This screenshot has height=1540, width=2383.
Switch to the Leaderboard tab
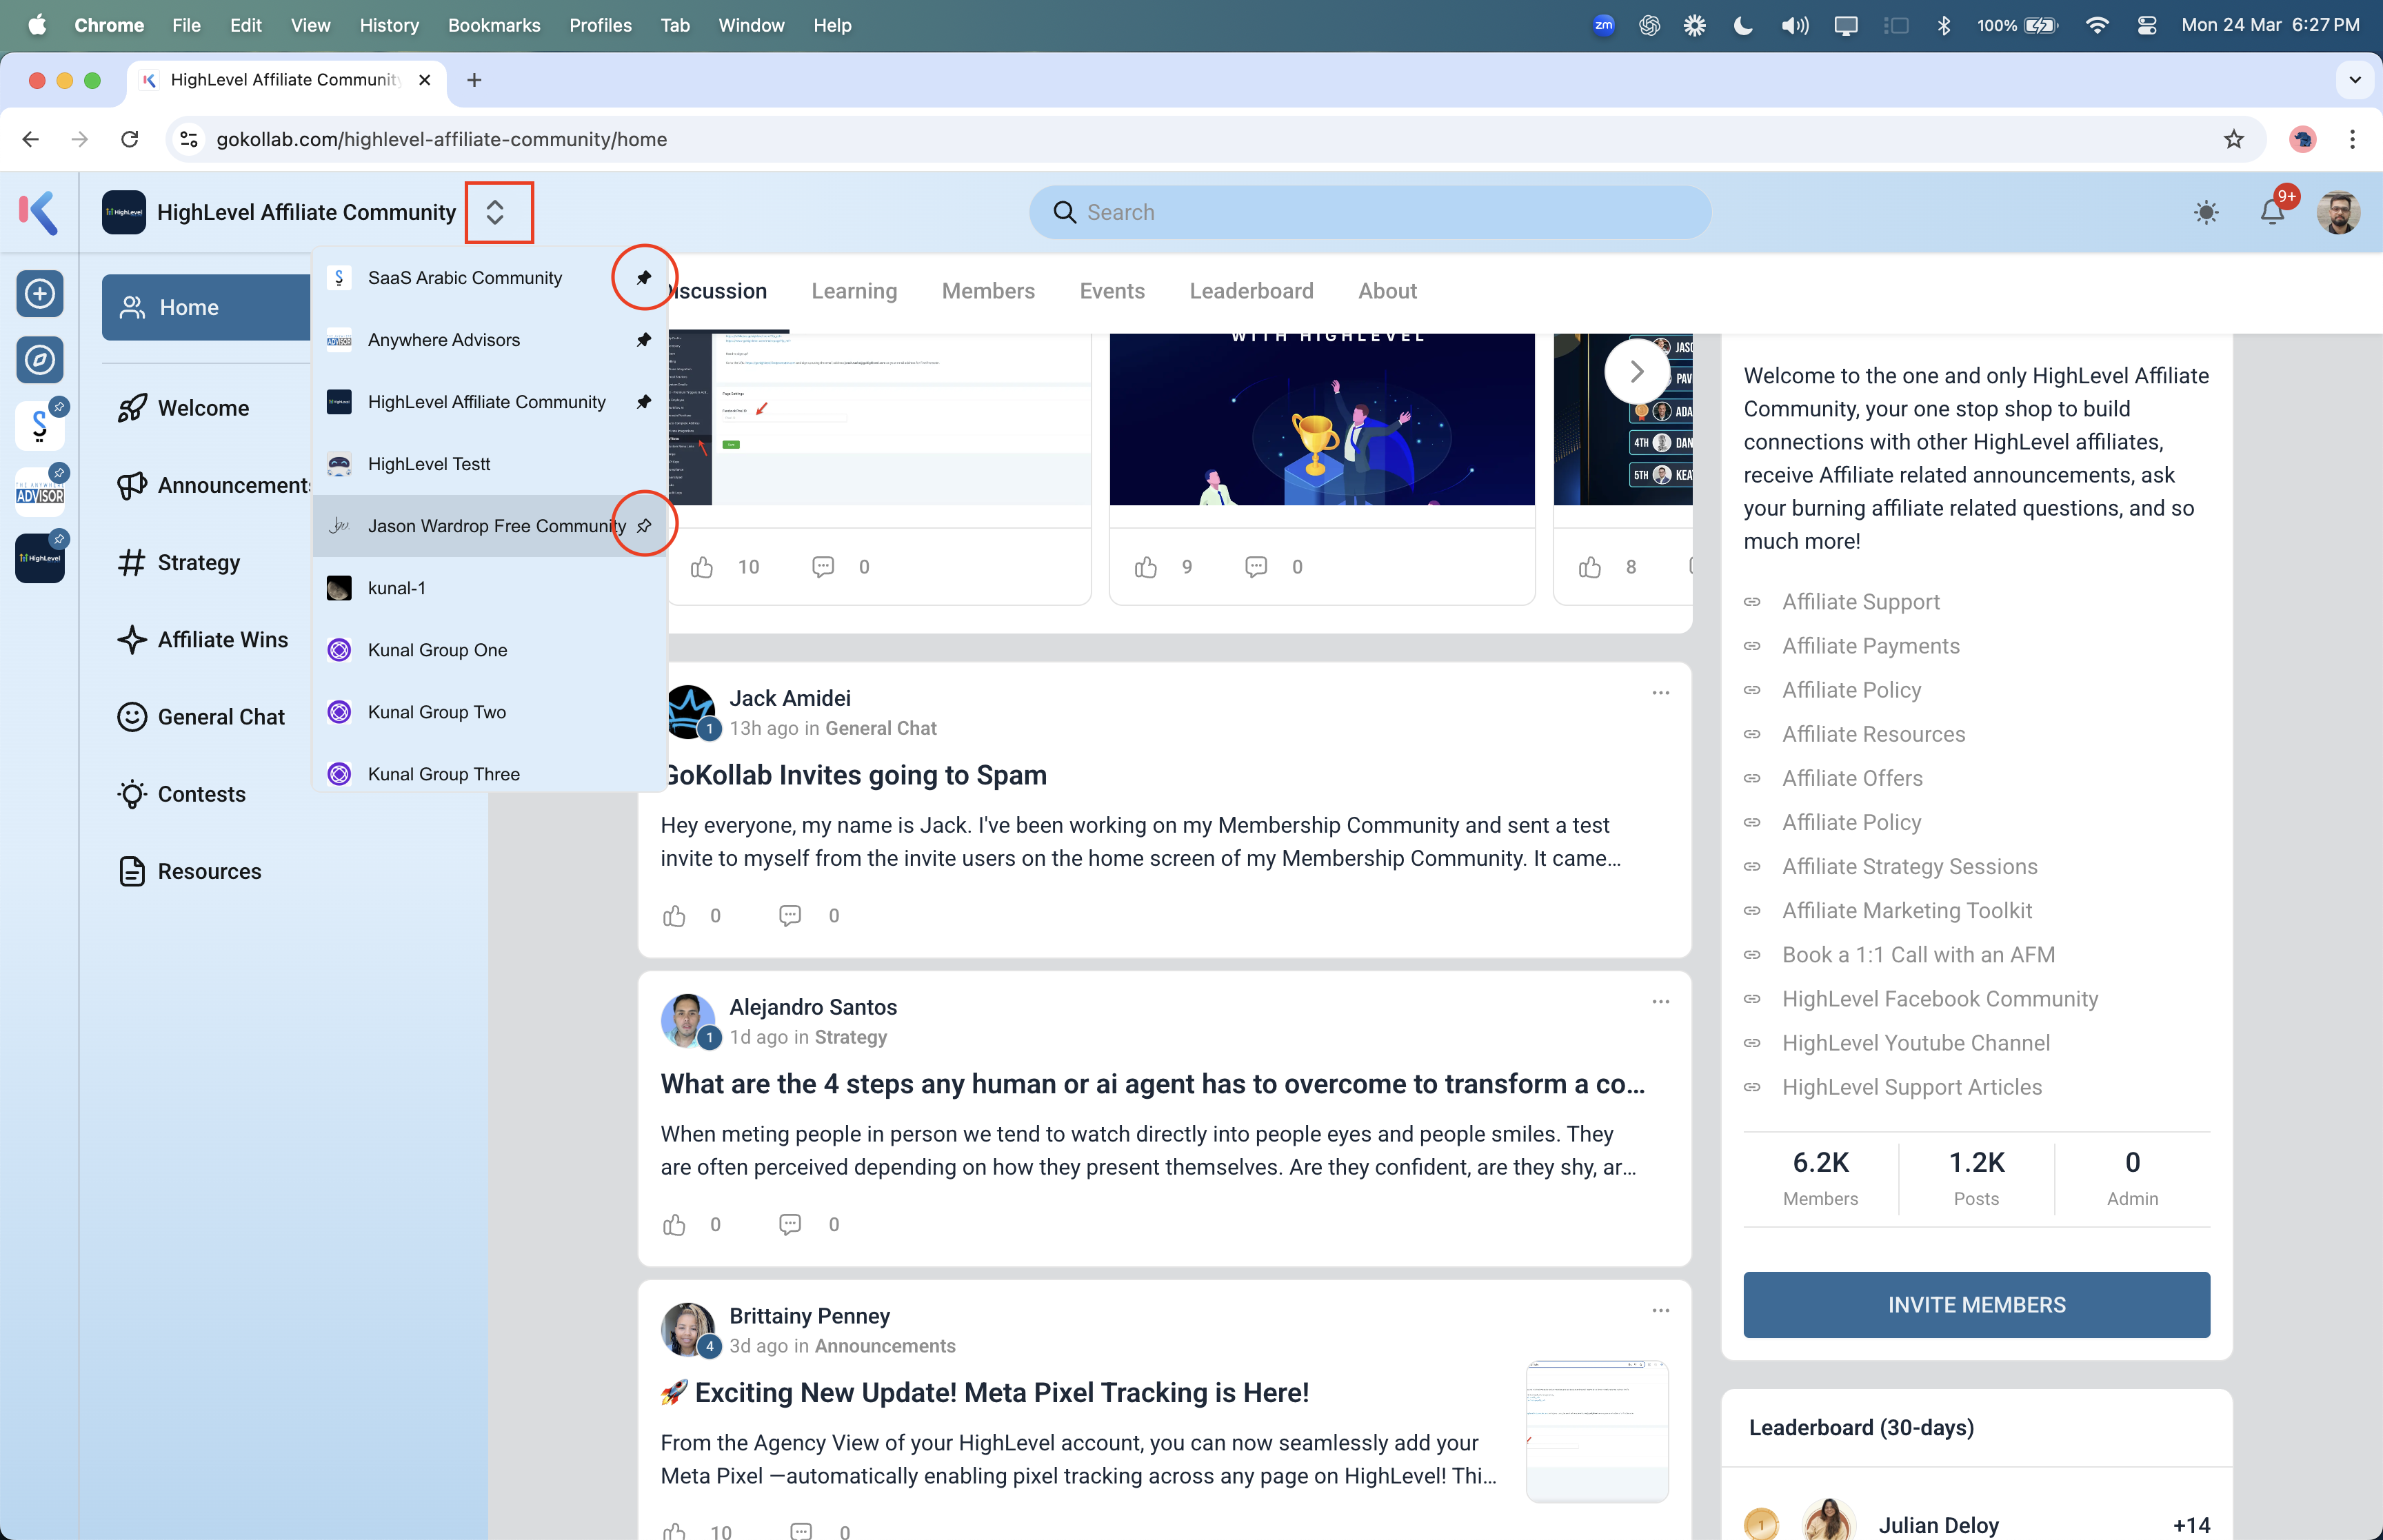coord(1251,291)
